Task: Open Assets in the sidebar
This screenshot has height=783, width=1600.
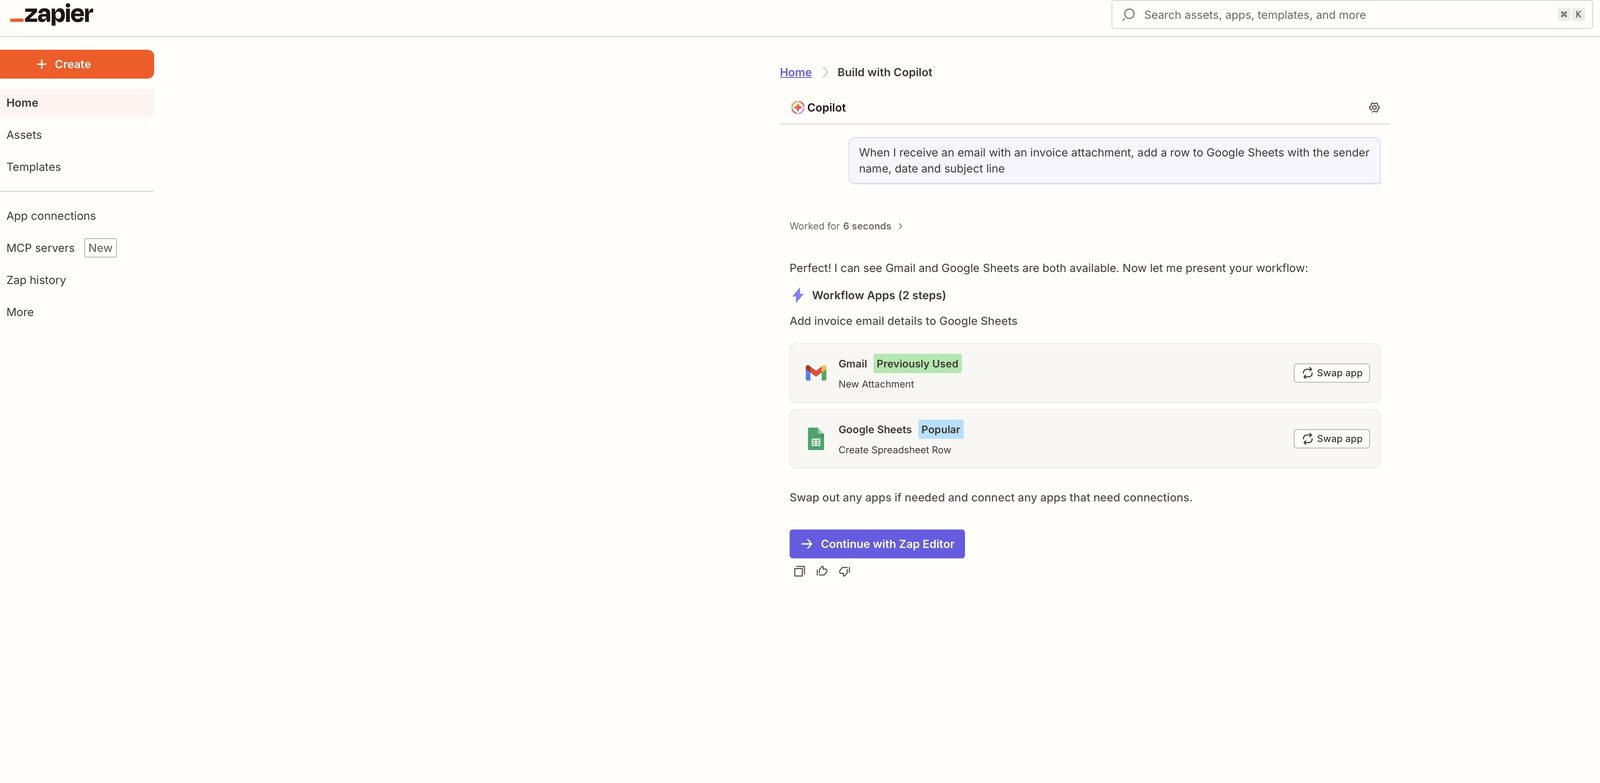Action: 77,135
